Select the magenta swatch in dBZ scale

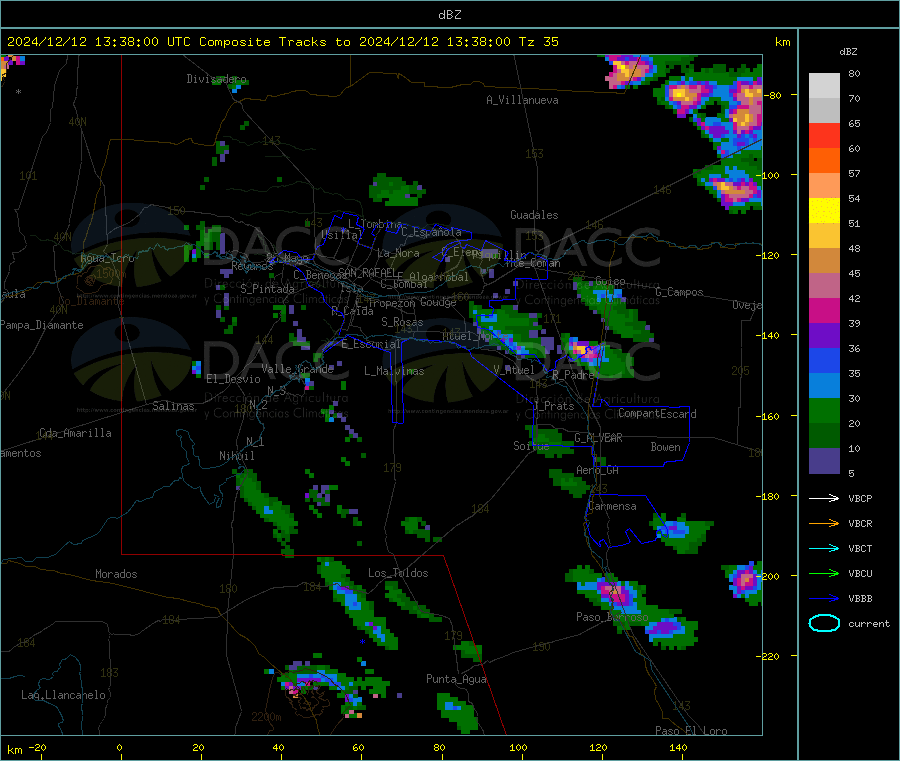pyautogui.click(x=824, y=310)
